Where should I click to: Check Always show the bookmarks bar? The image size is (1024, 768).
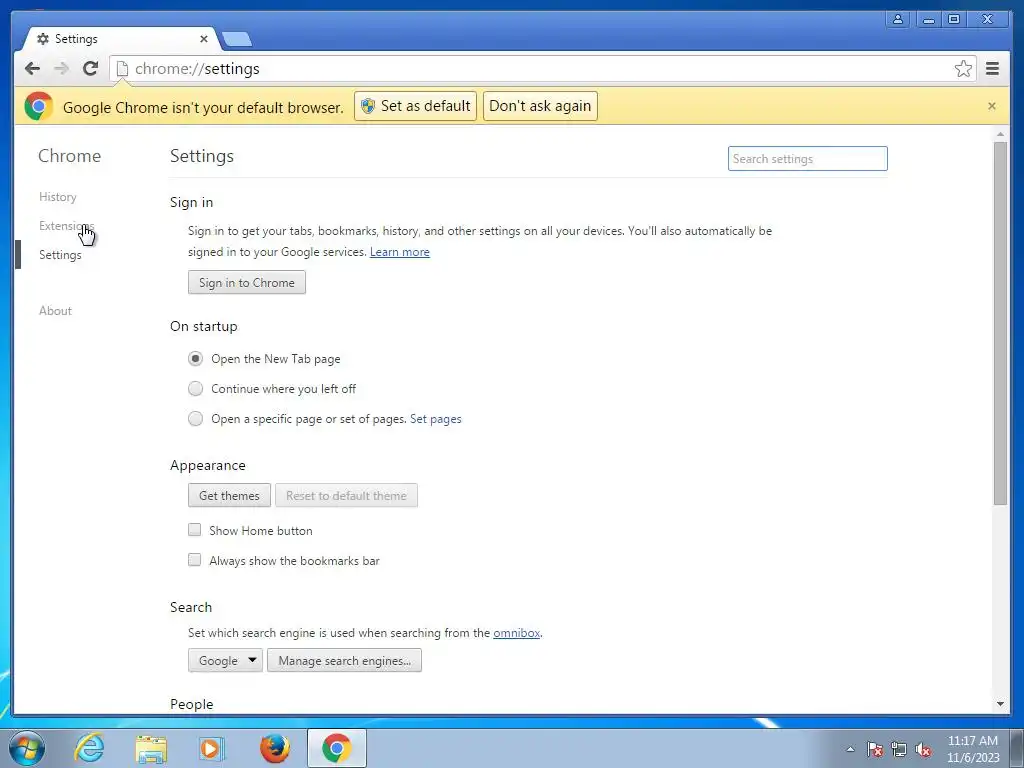[195, 560]
